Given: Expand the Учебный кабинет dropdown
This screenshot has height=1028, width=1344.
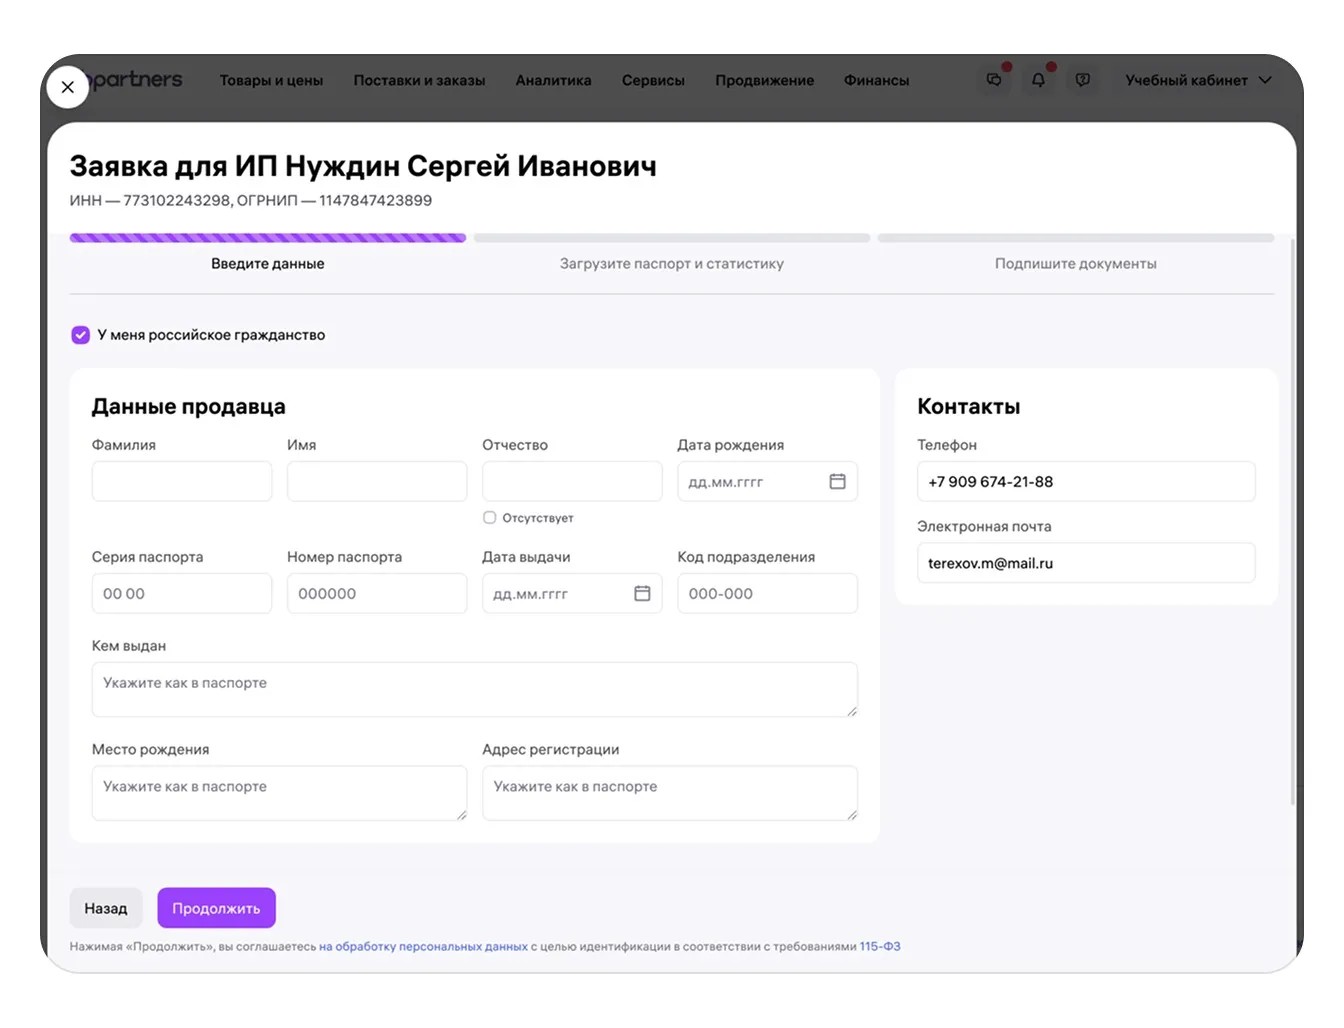Looking at the screenshot, I should 1197,80.
